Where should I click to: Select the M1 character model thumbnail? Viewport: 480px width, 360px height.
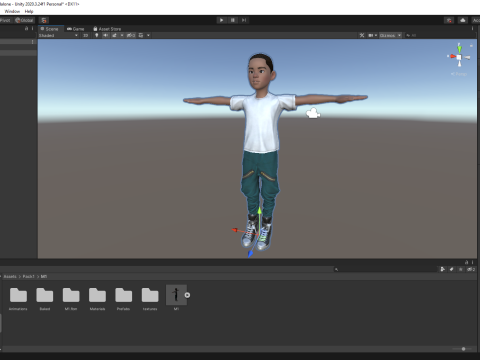(x=176, y=295)
